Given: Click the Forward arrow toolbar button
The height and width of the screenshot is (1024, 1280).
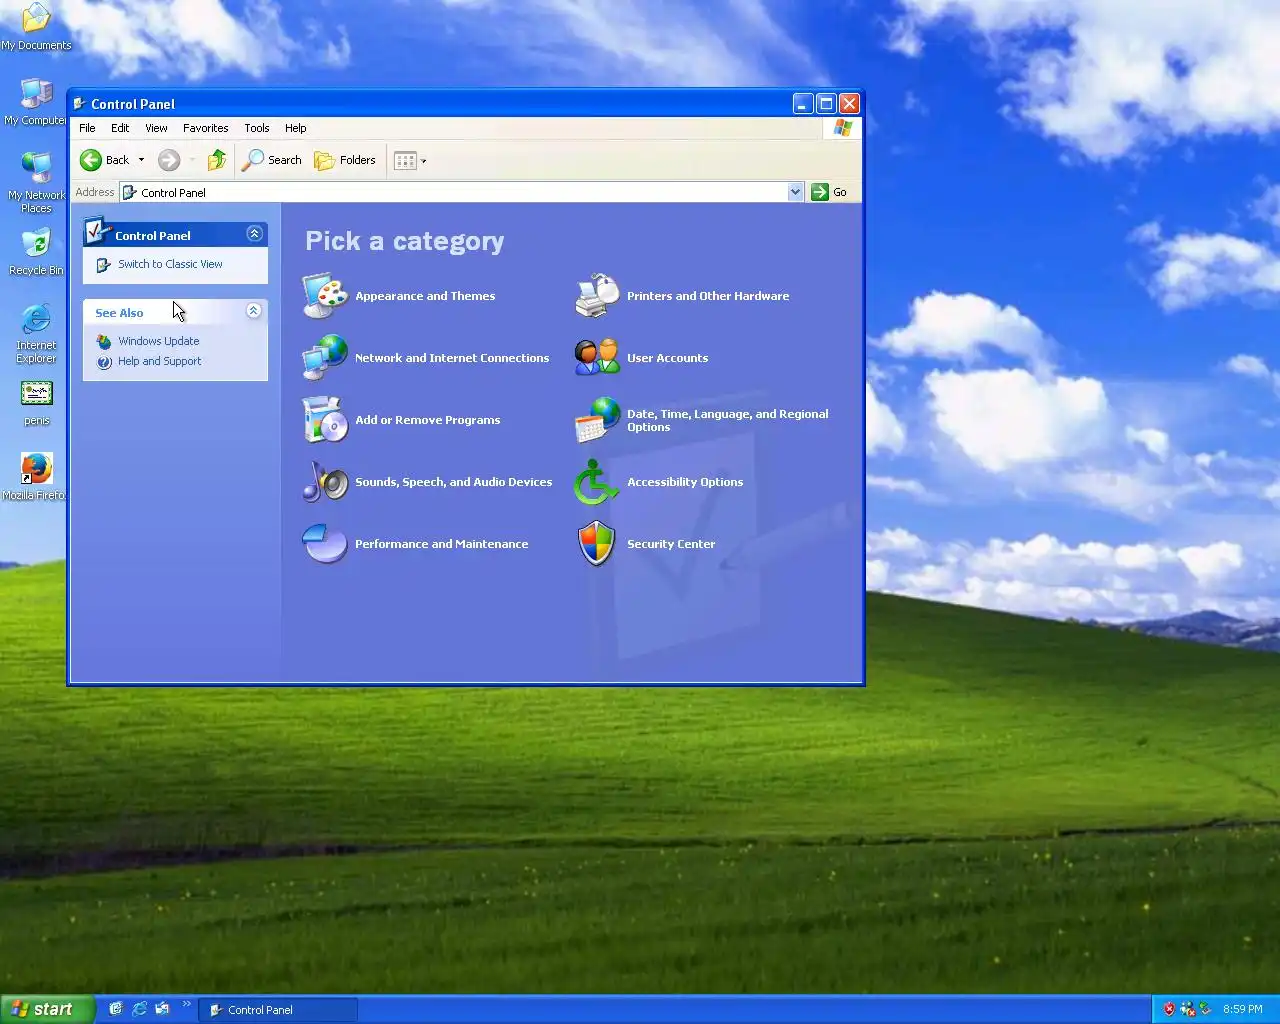Looking at the screenshot, I should [x=169, y=160].
